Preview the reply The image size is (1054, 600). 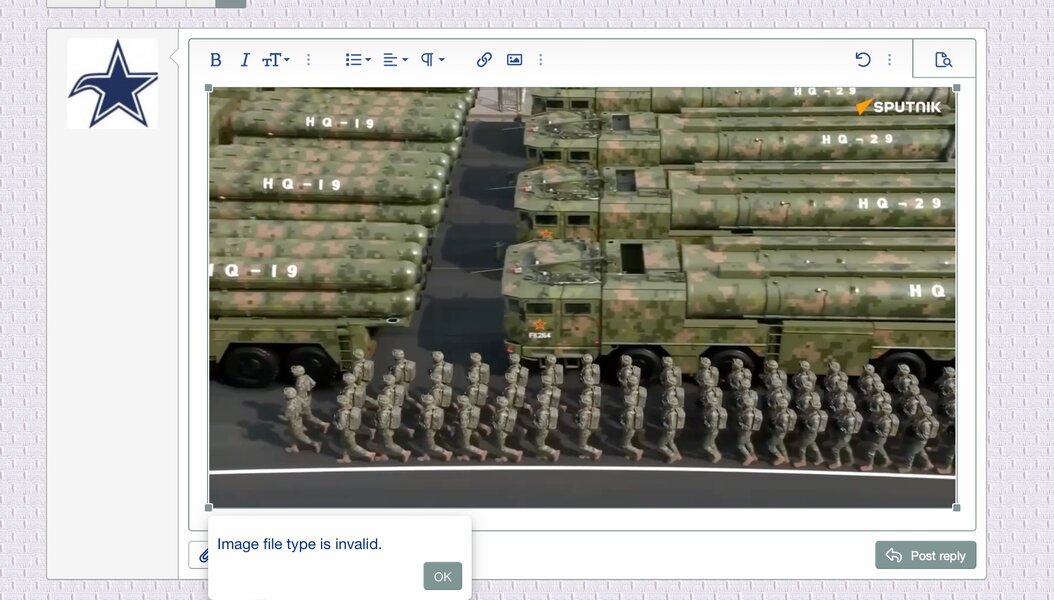click(943, 60)
